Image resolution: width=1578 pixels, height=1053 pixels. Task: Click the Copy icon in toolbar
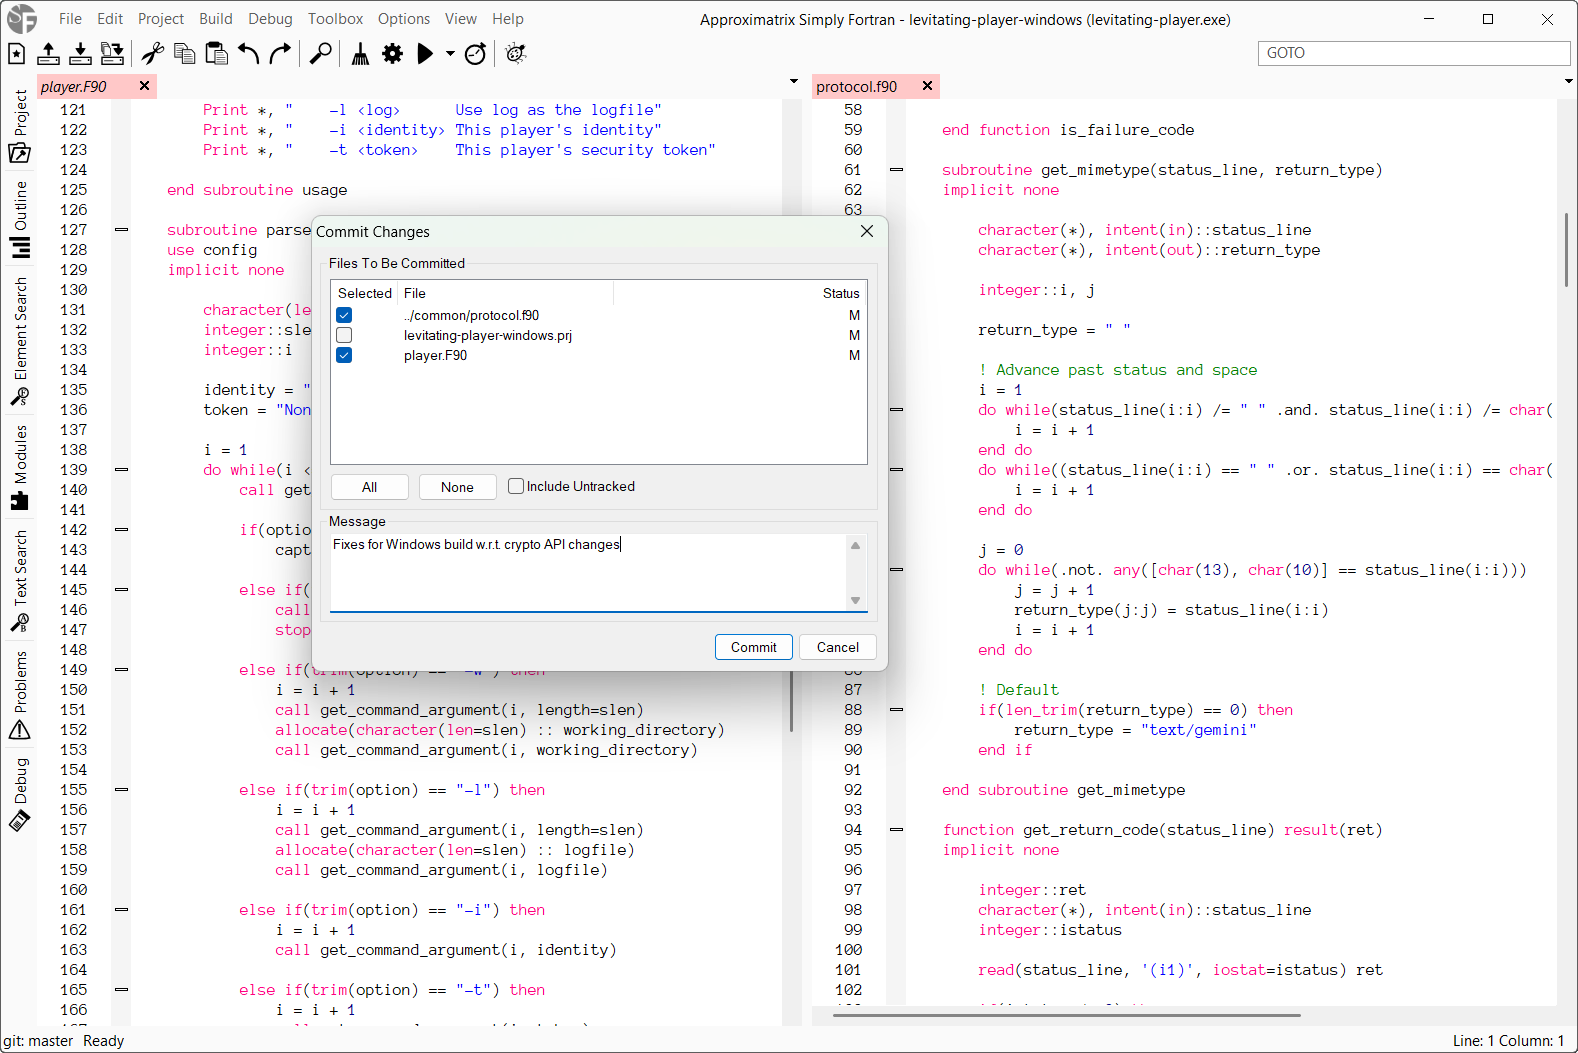tap(185, 54)
